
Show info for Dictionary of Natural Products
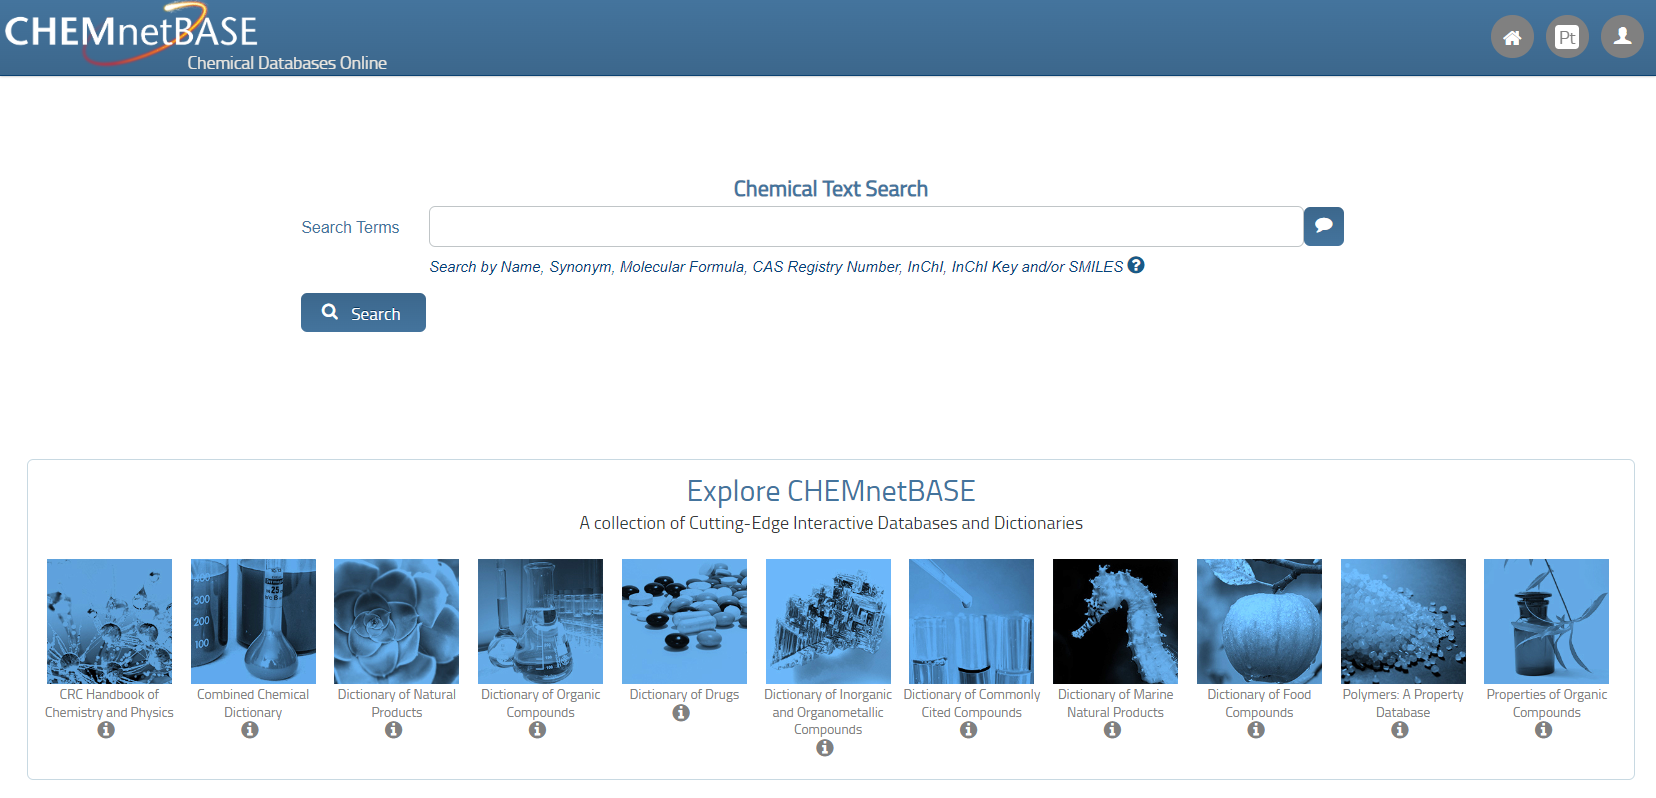click(394, 730)
